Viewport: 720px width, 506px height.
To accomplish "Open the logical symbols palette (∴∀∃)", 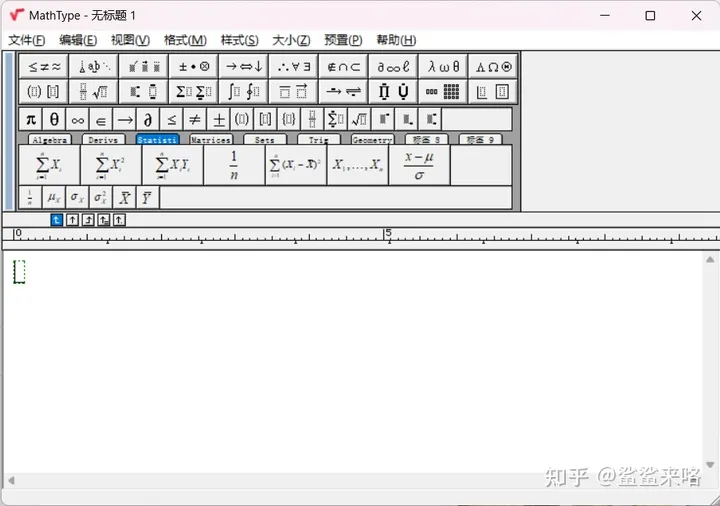I will 294,67.
